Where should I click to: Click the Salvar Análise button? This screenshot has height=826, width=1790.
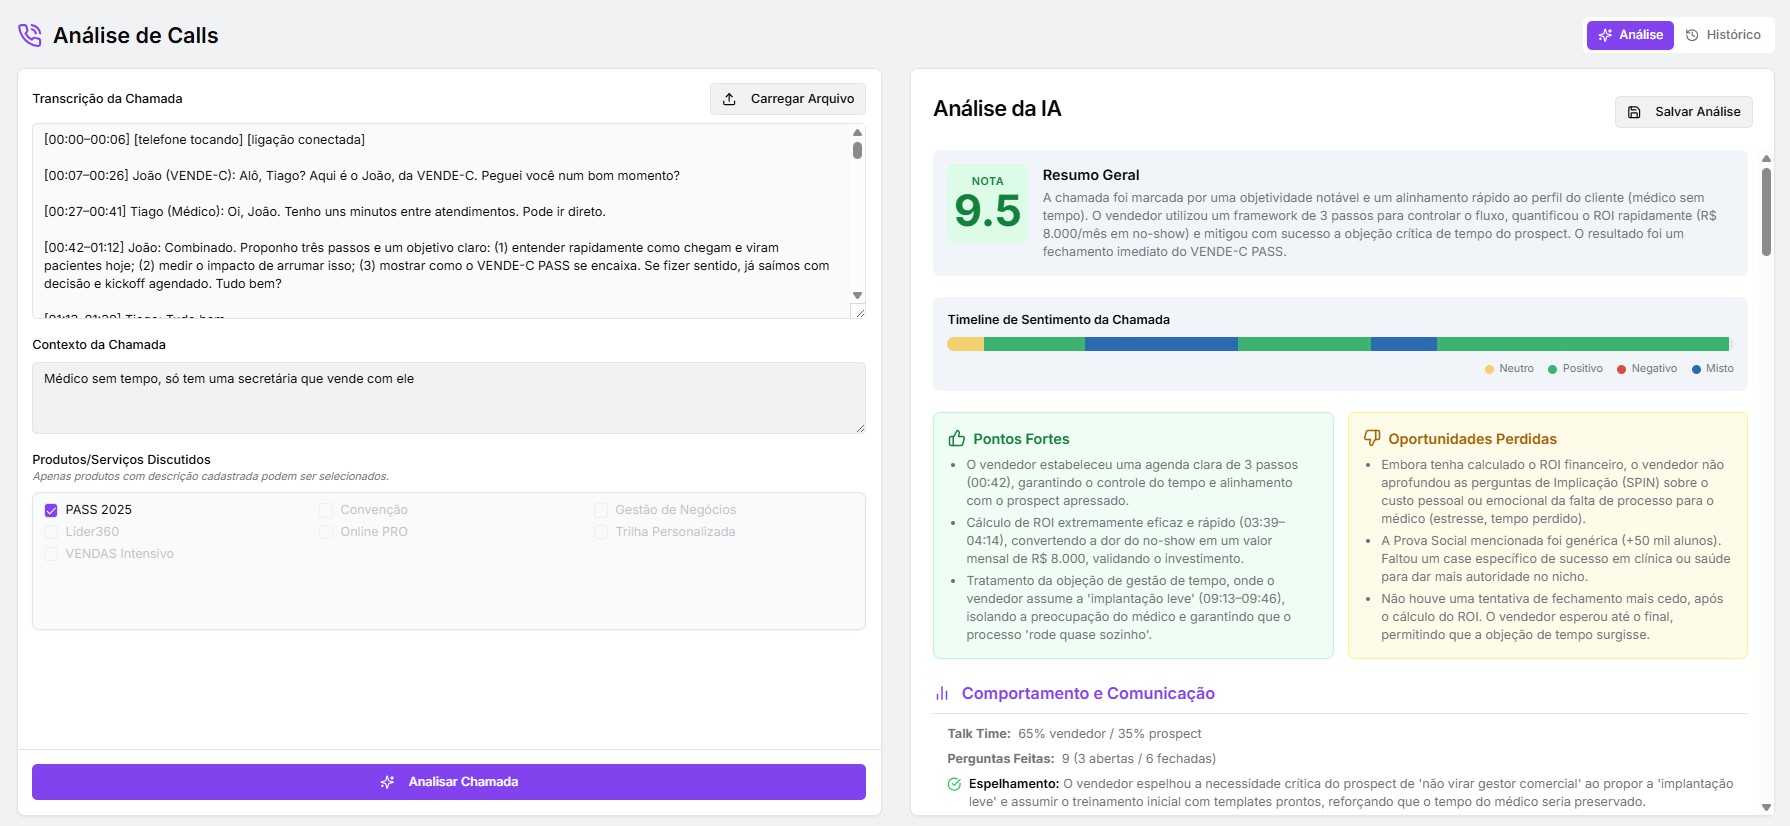coord(1683,112)
